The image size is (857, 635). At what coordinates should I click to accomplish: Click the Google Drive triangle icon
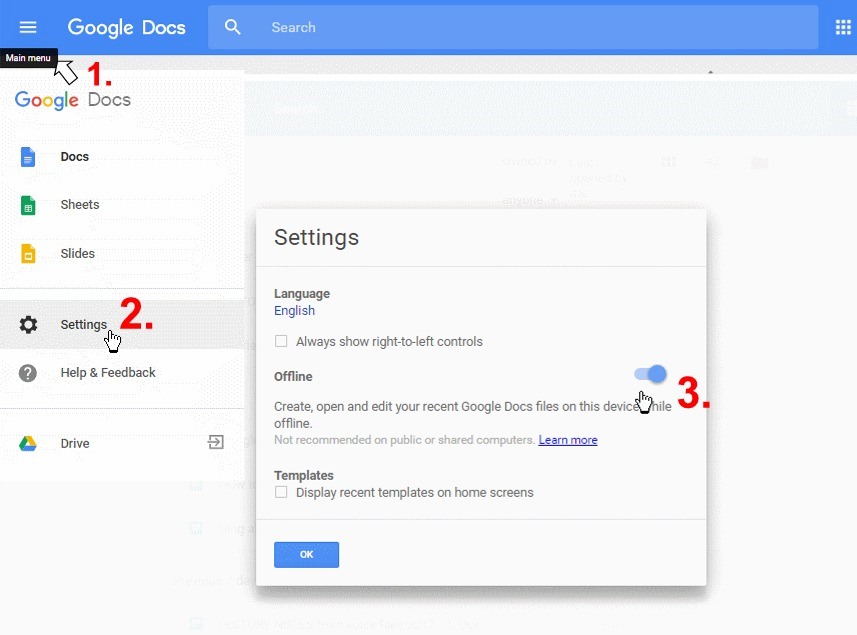[x=28, y=444]
